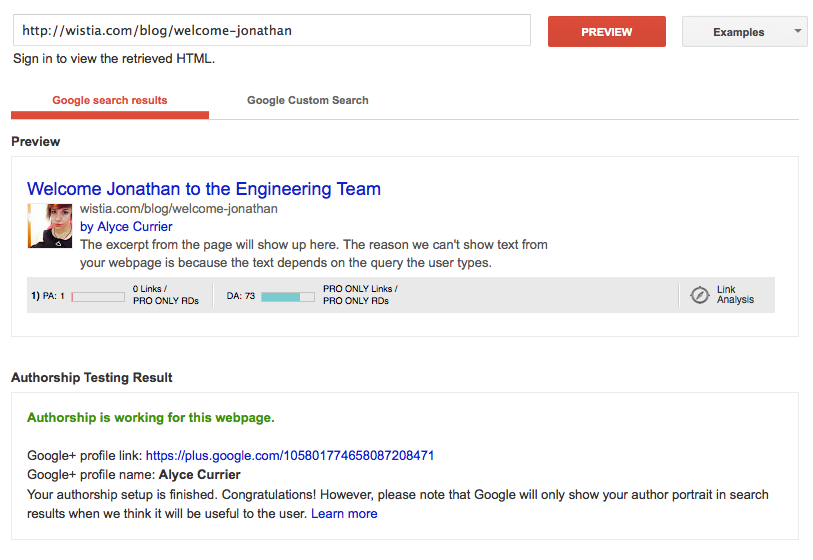Click the wistia.com/blog/welcome-jonathan result URL

coord(178,209)
